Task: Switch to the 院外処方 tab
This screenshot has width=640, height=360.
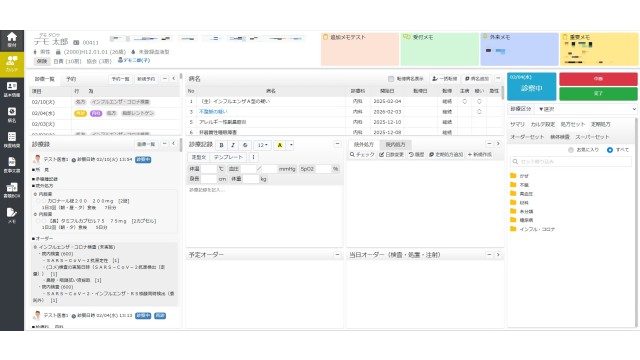Action: [364, 144]
